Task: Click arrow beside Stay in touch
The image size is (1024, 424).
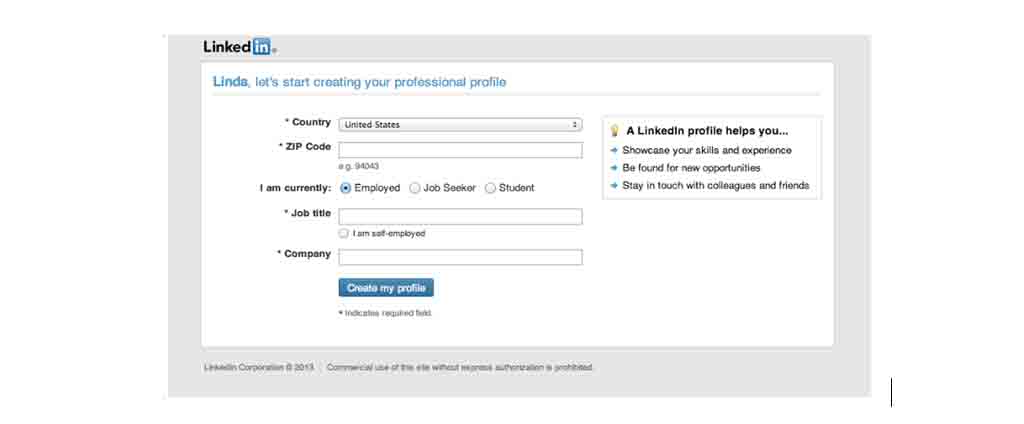Action: click(x=614, y=186)
